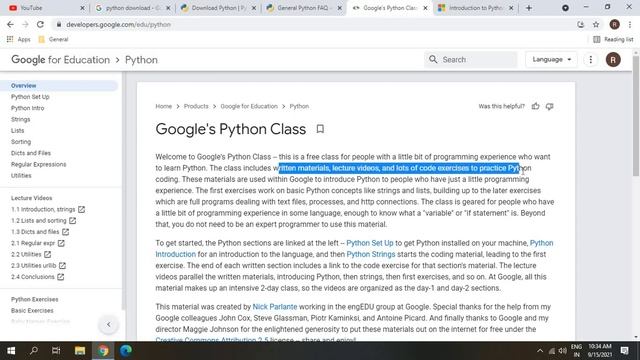
Task: Open the Language dropdown
Action: [x=551, y=60]
